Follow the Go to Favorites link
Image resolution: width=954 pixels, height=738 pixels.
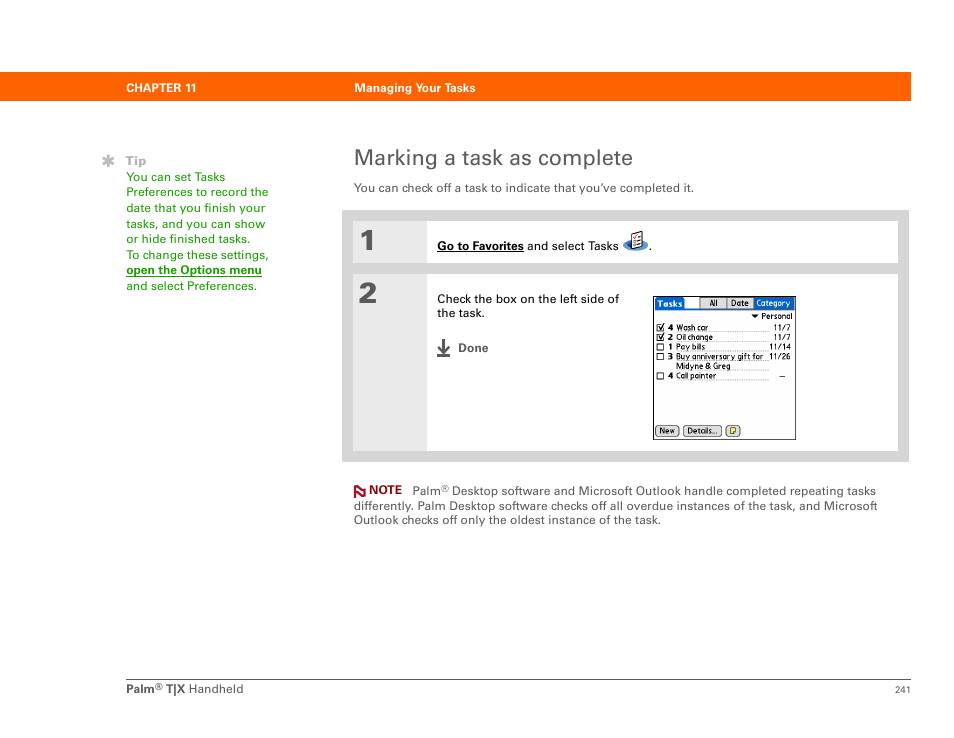(x=480, y=246)
